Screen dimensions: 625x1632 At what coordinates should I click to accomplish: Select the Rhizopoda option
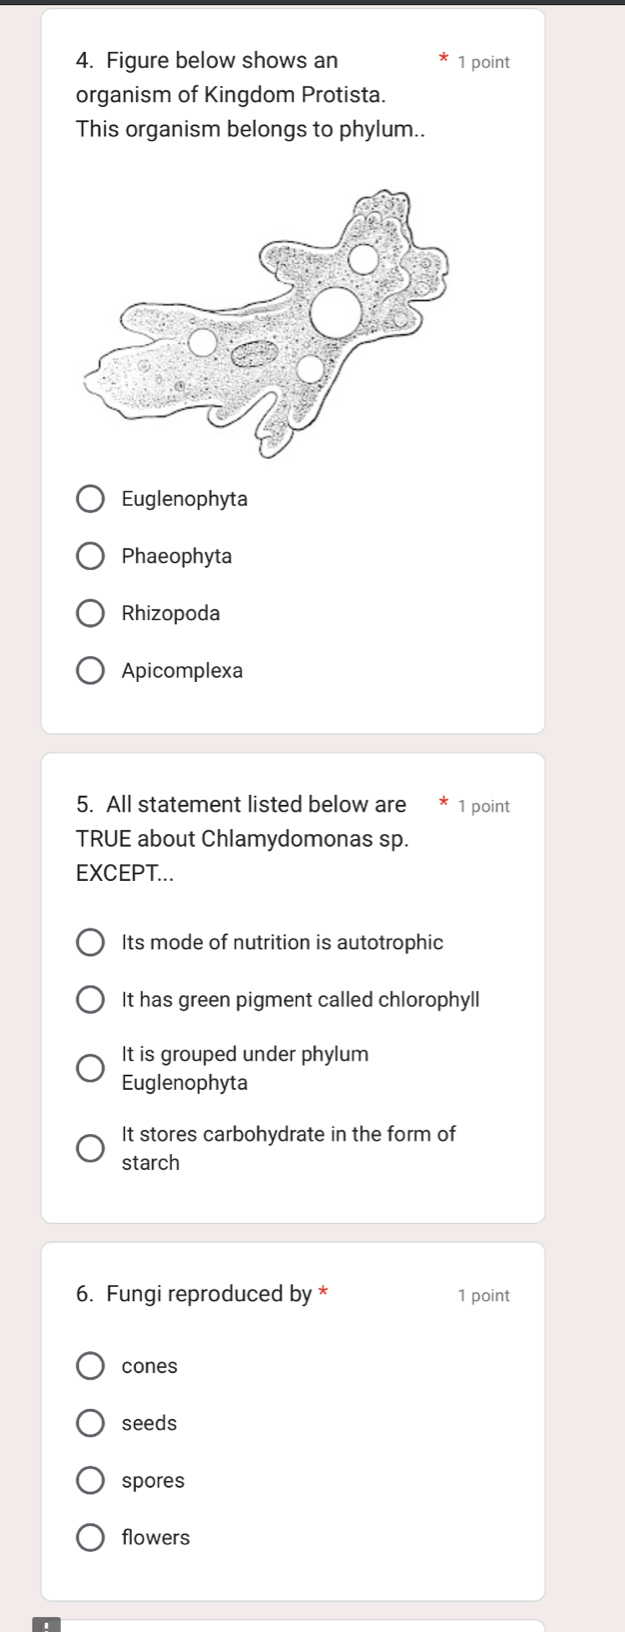[x=90, y=613]
